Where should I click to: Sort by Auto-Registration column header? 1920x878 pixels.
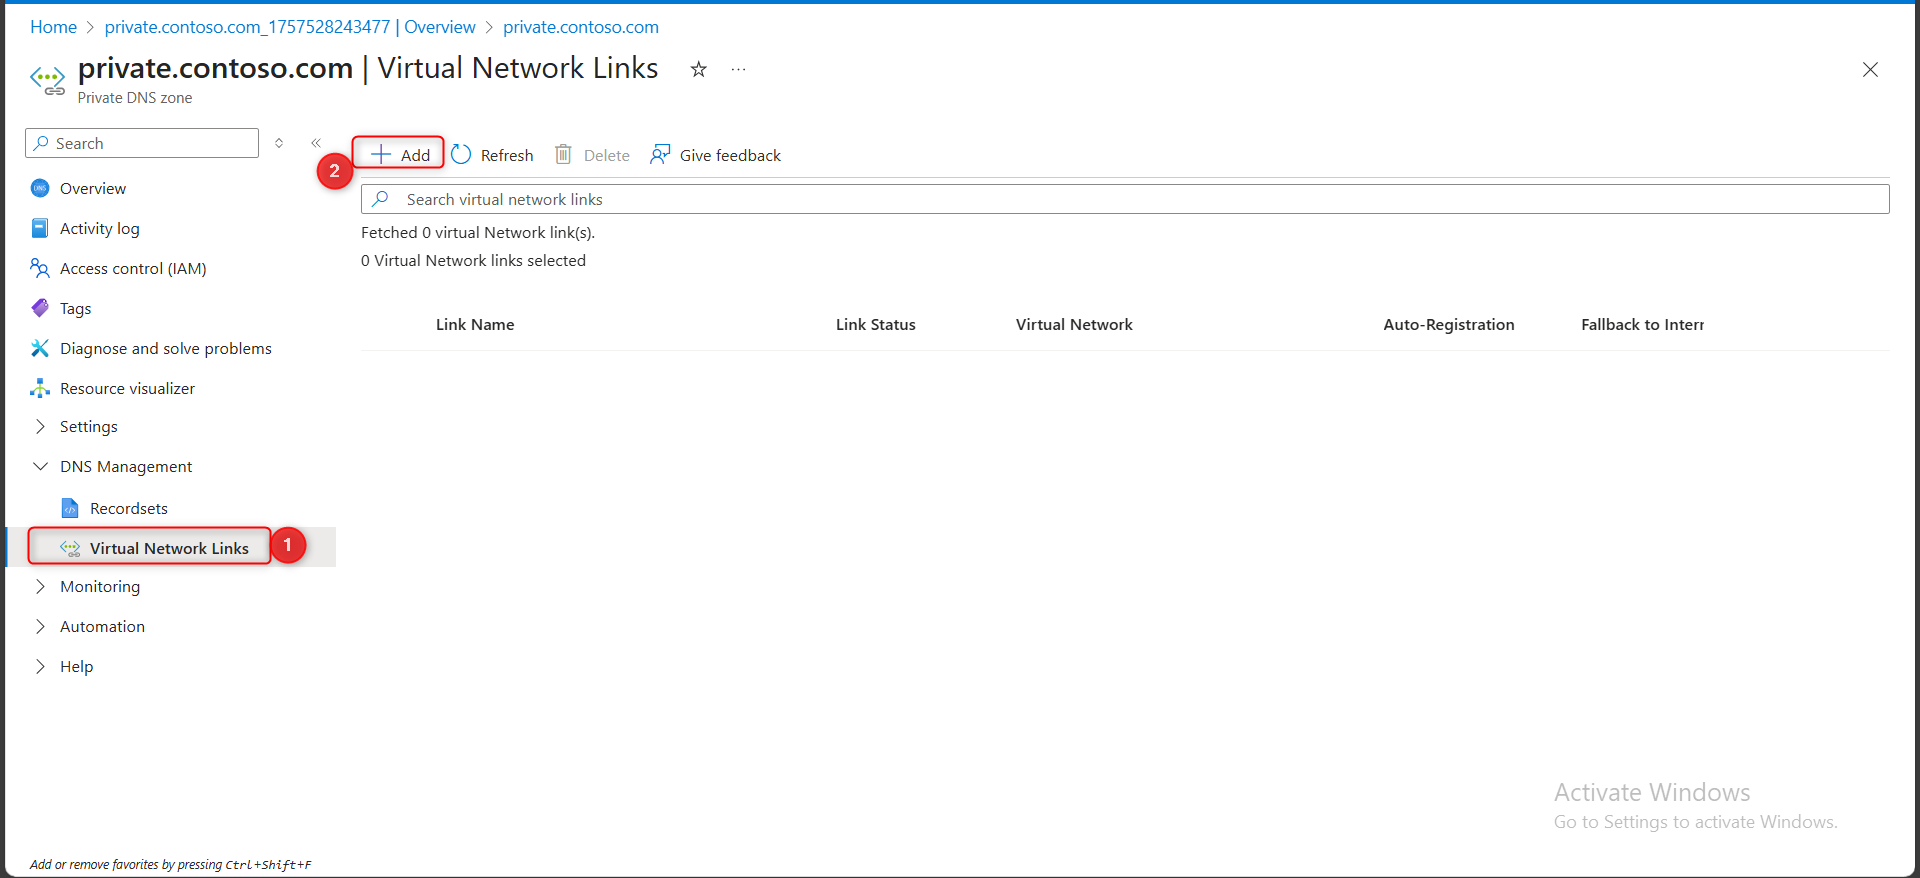pos(1449,324)
